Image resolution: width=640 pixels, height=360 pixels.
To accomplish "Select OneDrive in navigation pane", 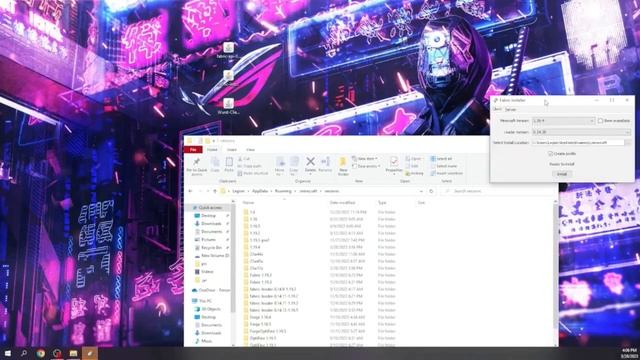I will [x=211, y=290].
